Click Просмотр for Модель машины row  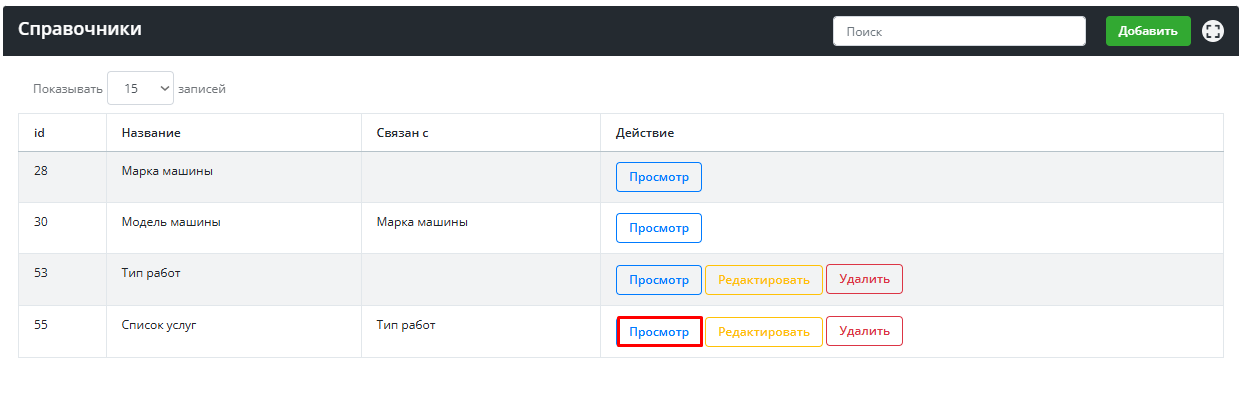[658, 228]
